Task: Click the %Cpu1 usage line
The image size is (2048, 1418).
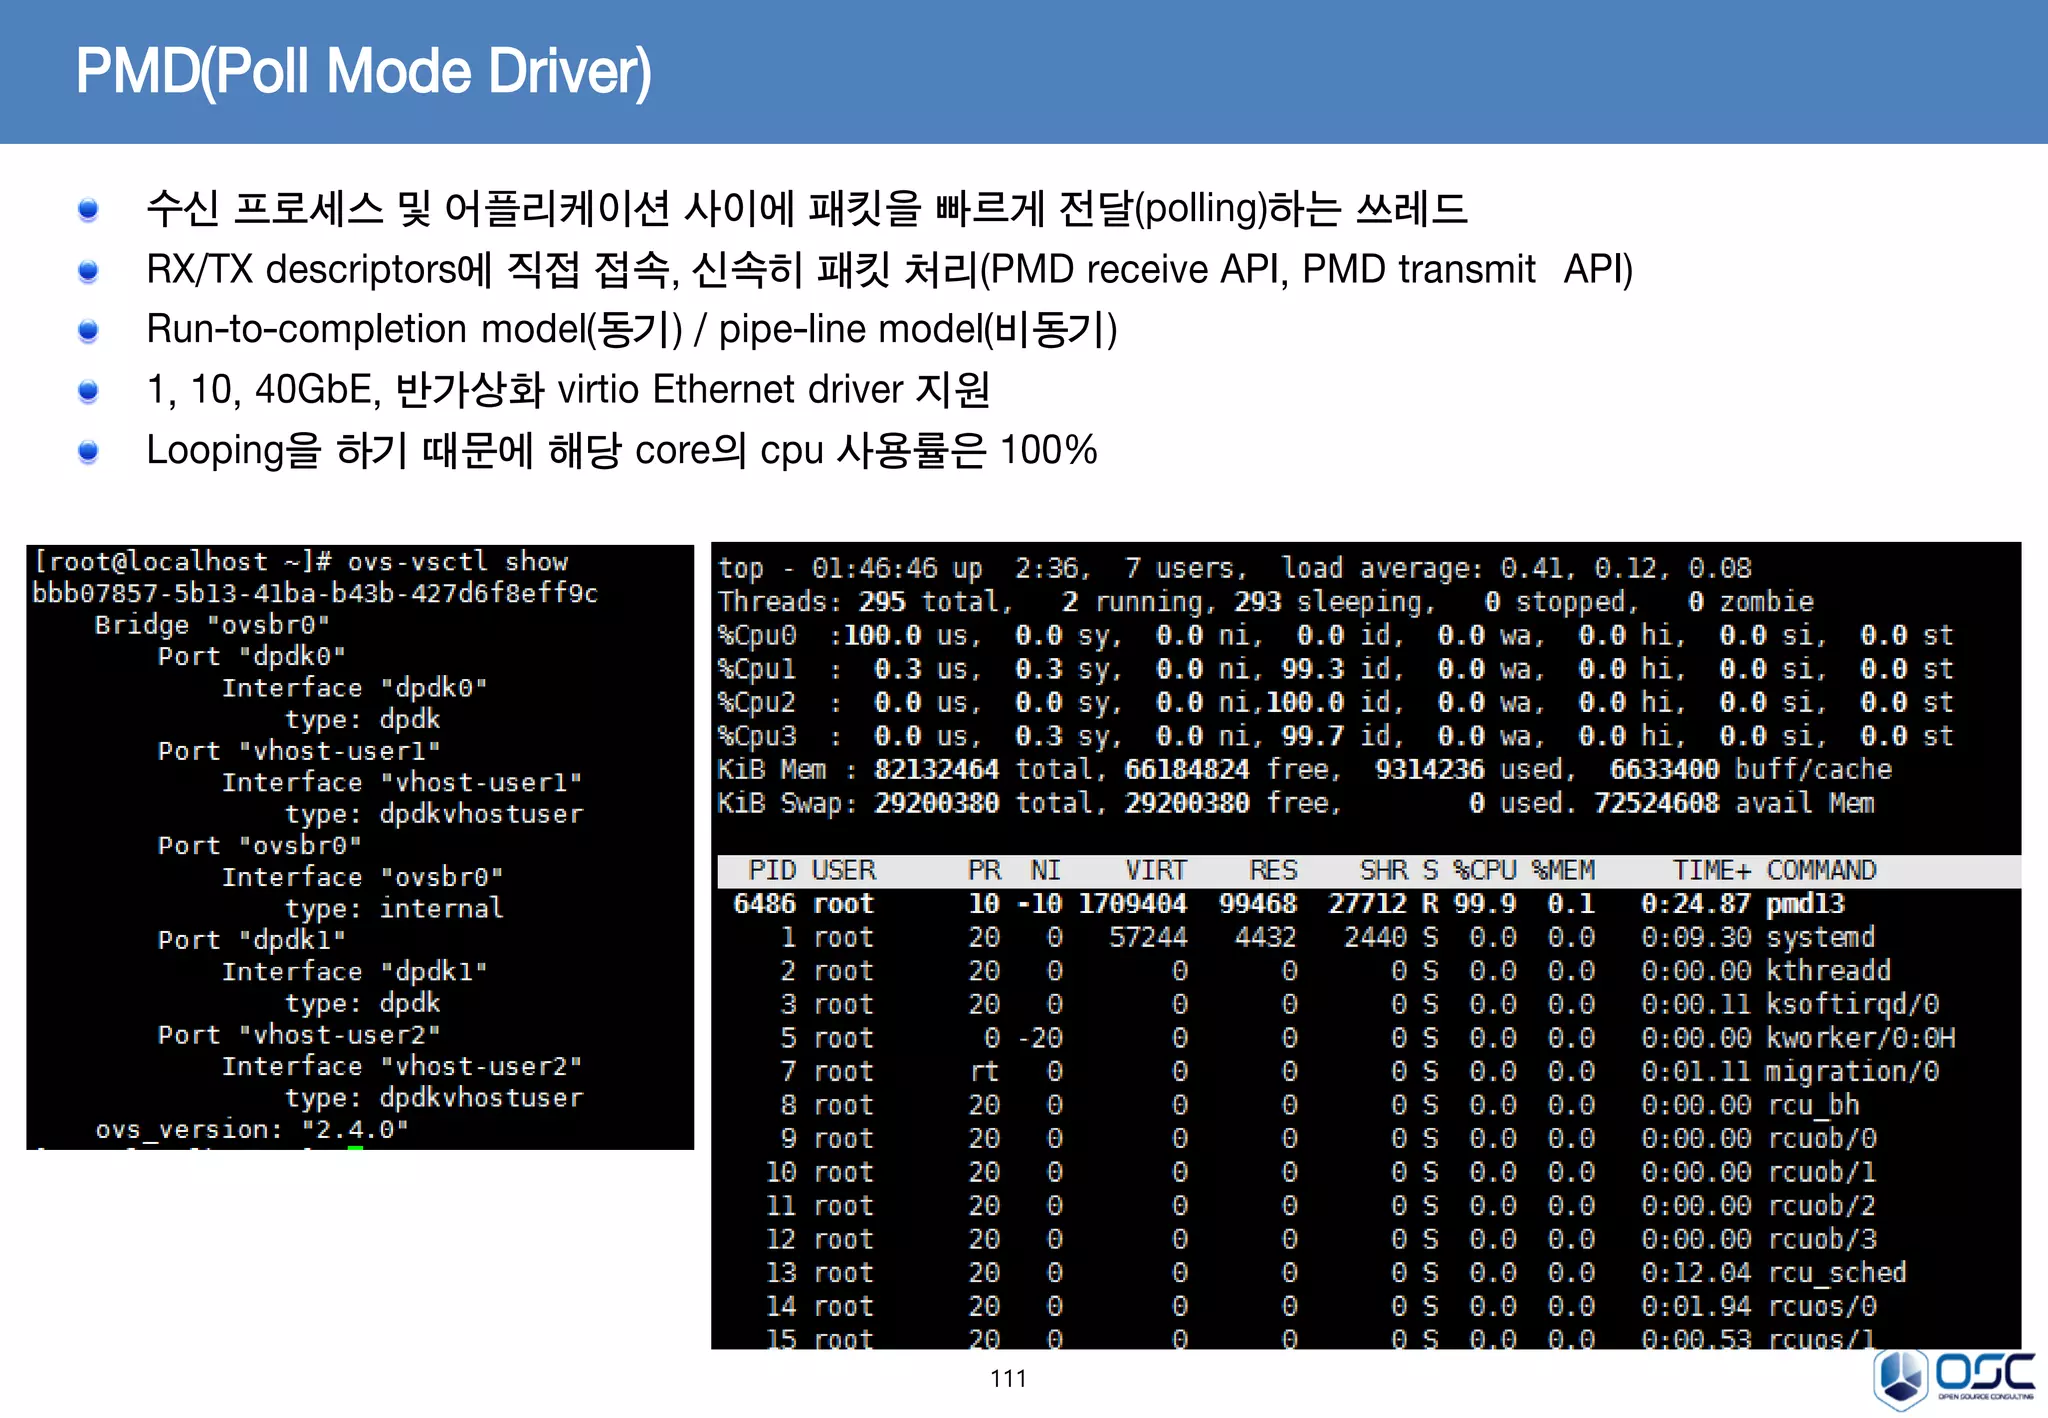Action: pos(1335,669)
